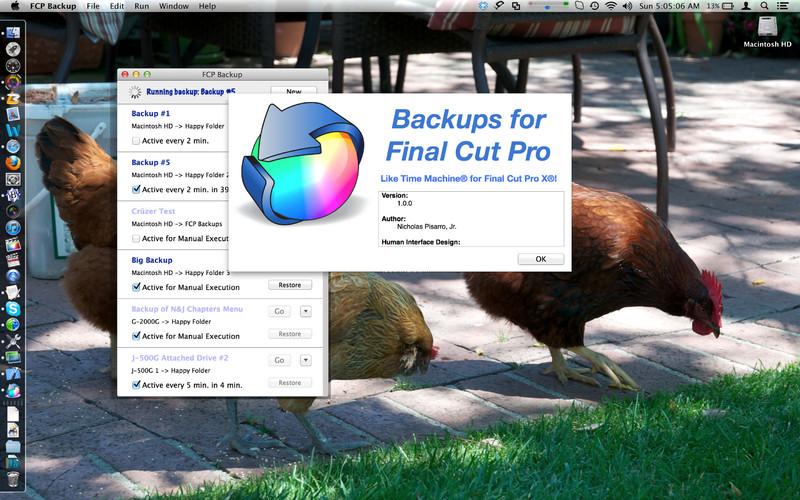Open the Trash in the Dock
The image size is (800, 500).
[x=13, y=479]
